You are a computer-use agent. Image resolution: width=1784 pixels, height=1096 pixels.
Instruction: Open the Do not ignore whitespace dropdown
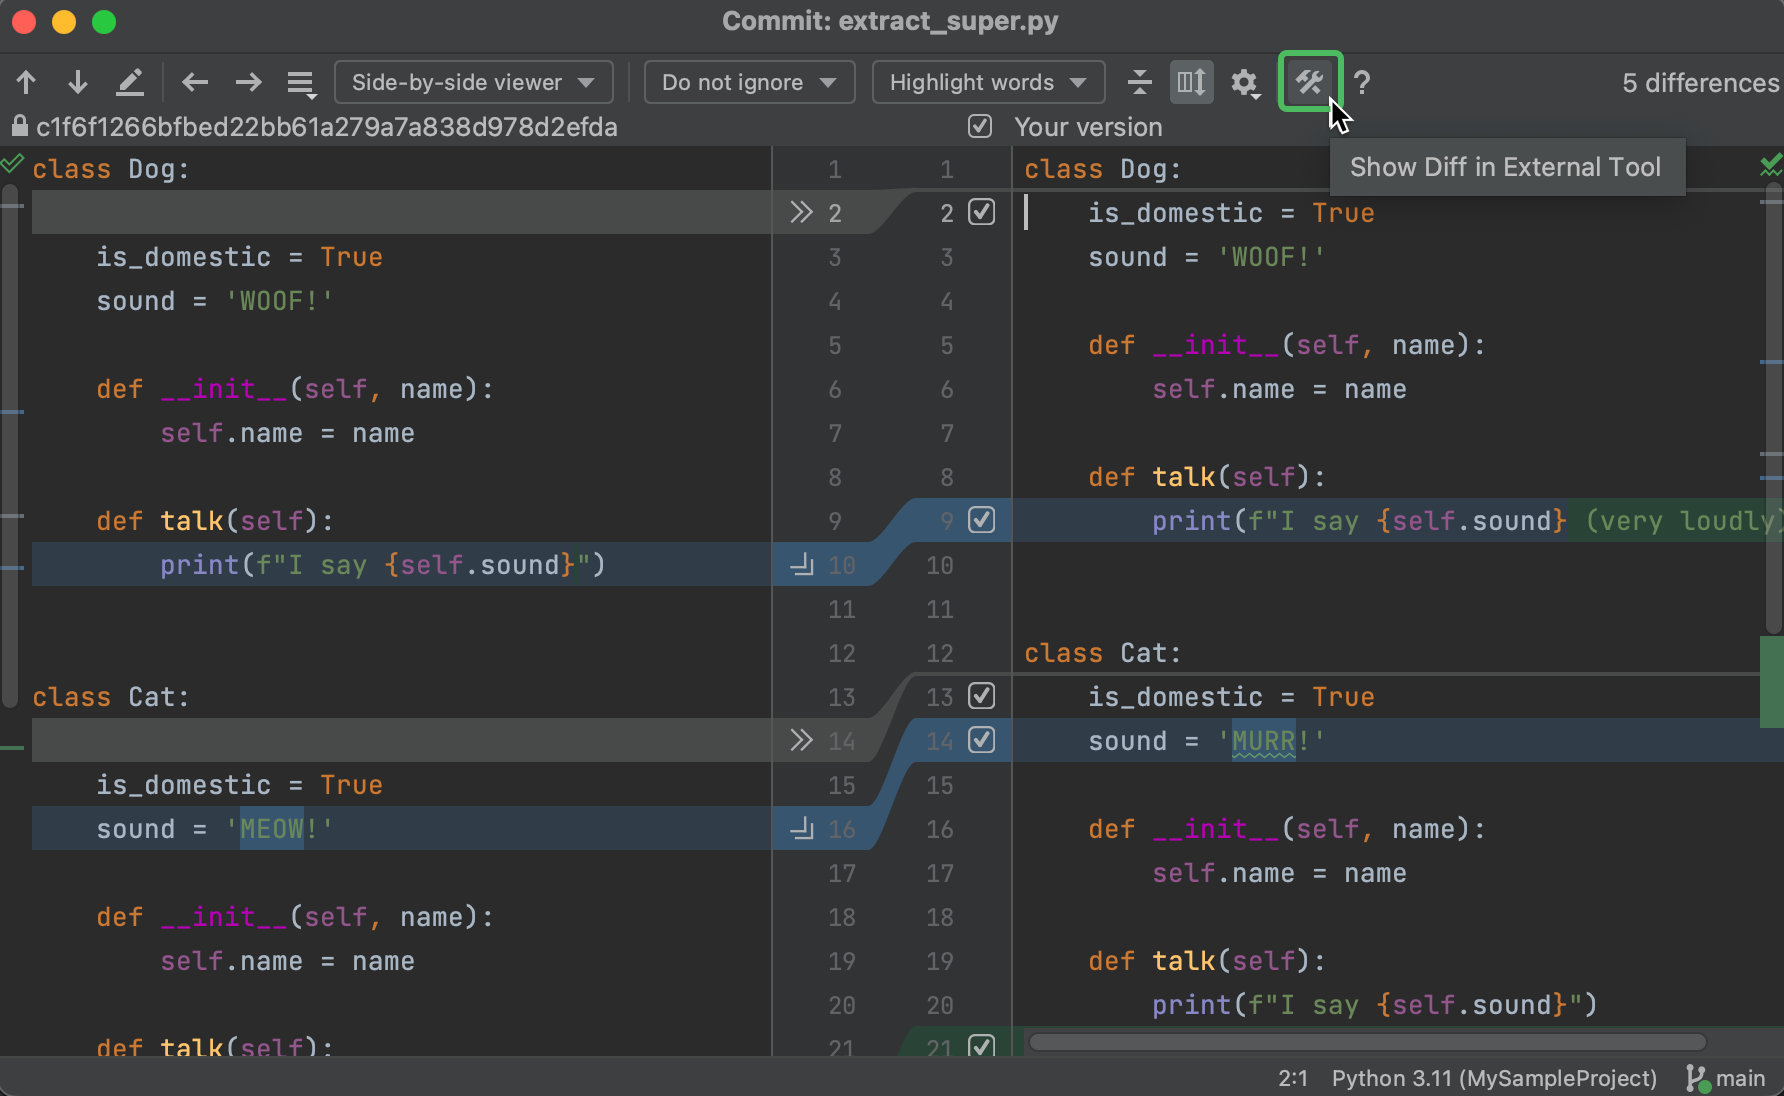(x=748, y=82)
